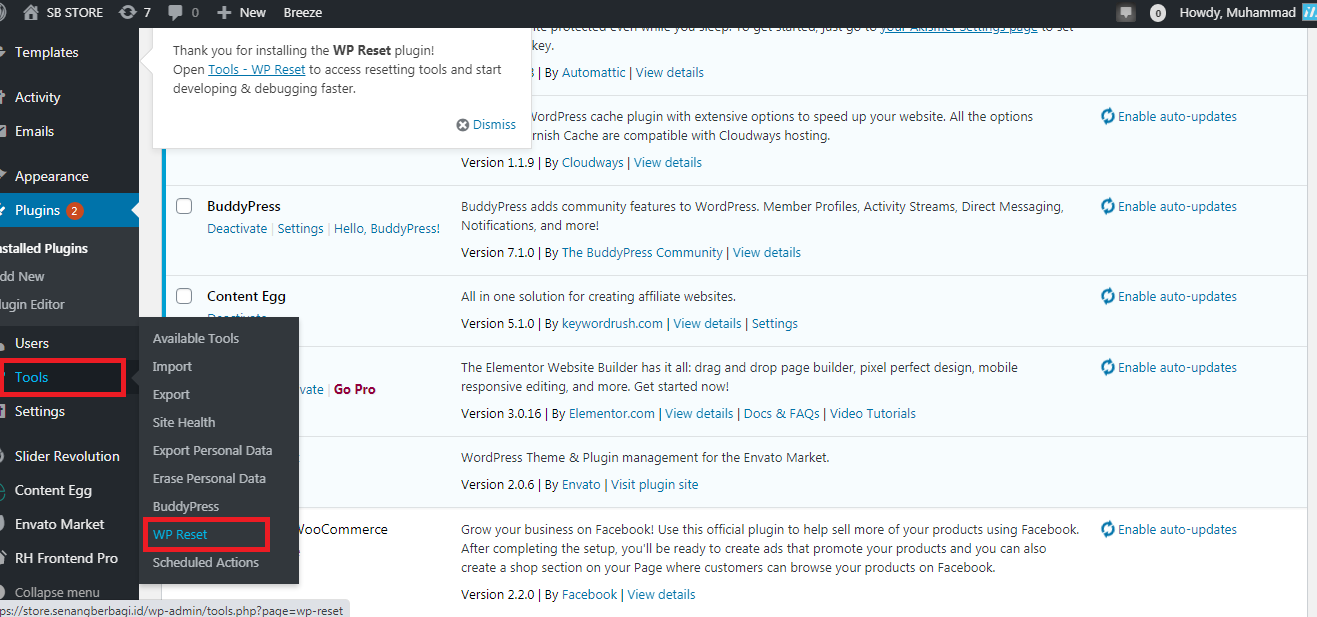Viewport: 1317px width, 617px height.
Task: Click the plus New icon
Action: click(224, 13)
